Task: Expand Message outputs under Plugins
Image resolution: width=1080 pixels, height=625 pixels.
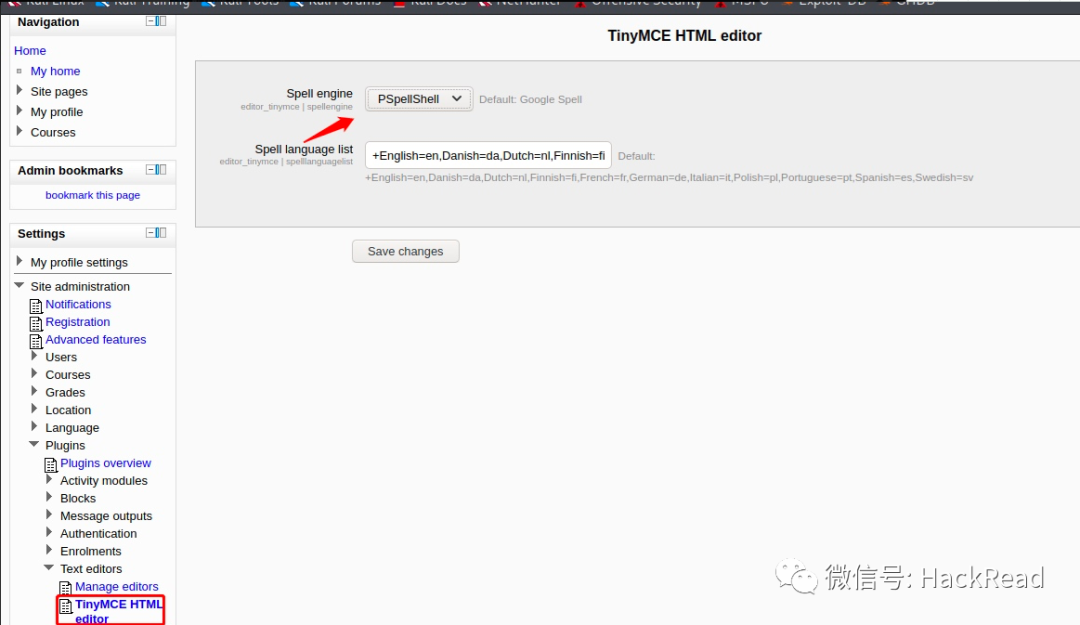Action: 49,515
